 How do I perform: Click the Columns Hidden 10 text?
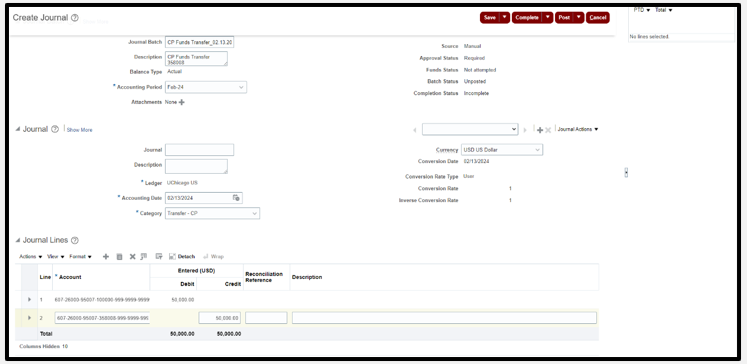(x=43, y=346)
